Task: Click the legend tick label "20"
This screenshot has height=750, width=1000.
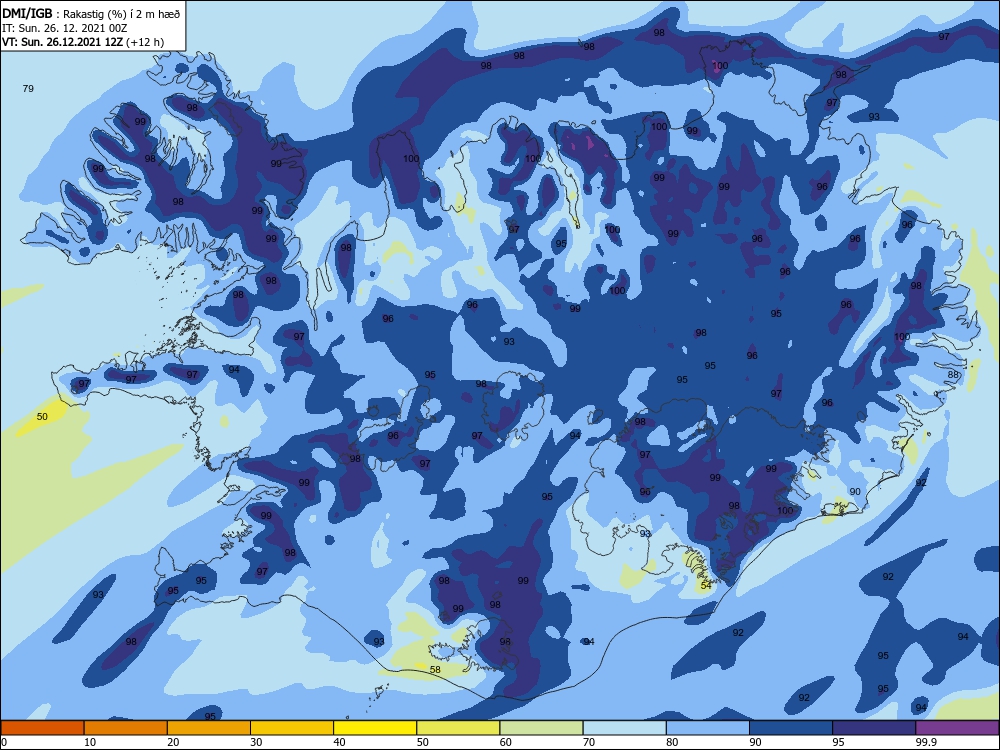Action: pos(173,742)
